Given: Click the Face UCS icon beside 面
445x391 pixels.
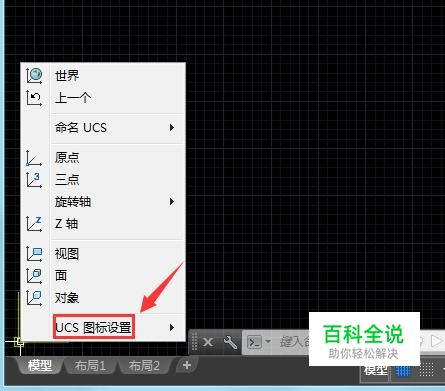Looking at the screenshot, I should (x=34, y=276).
